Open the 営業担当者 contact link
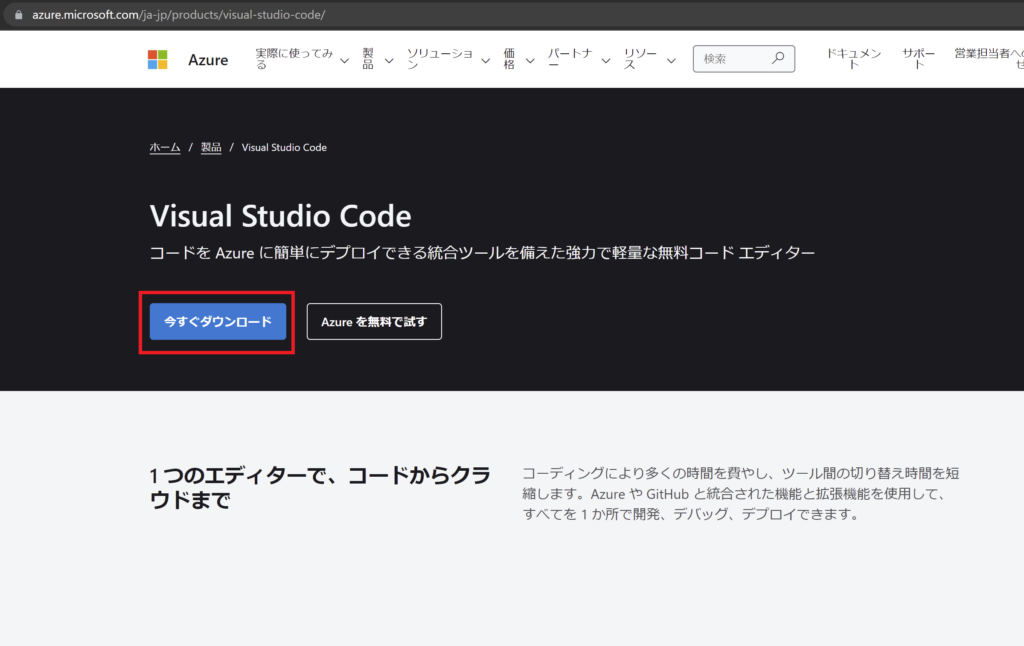Viewport: 1024px width, 646px height. tap(989, 59)
